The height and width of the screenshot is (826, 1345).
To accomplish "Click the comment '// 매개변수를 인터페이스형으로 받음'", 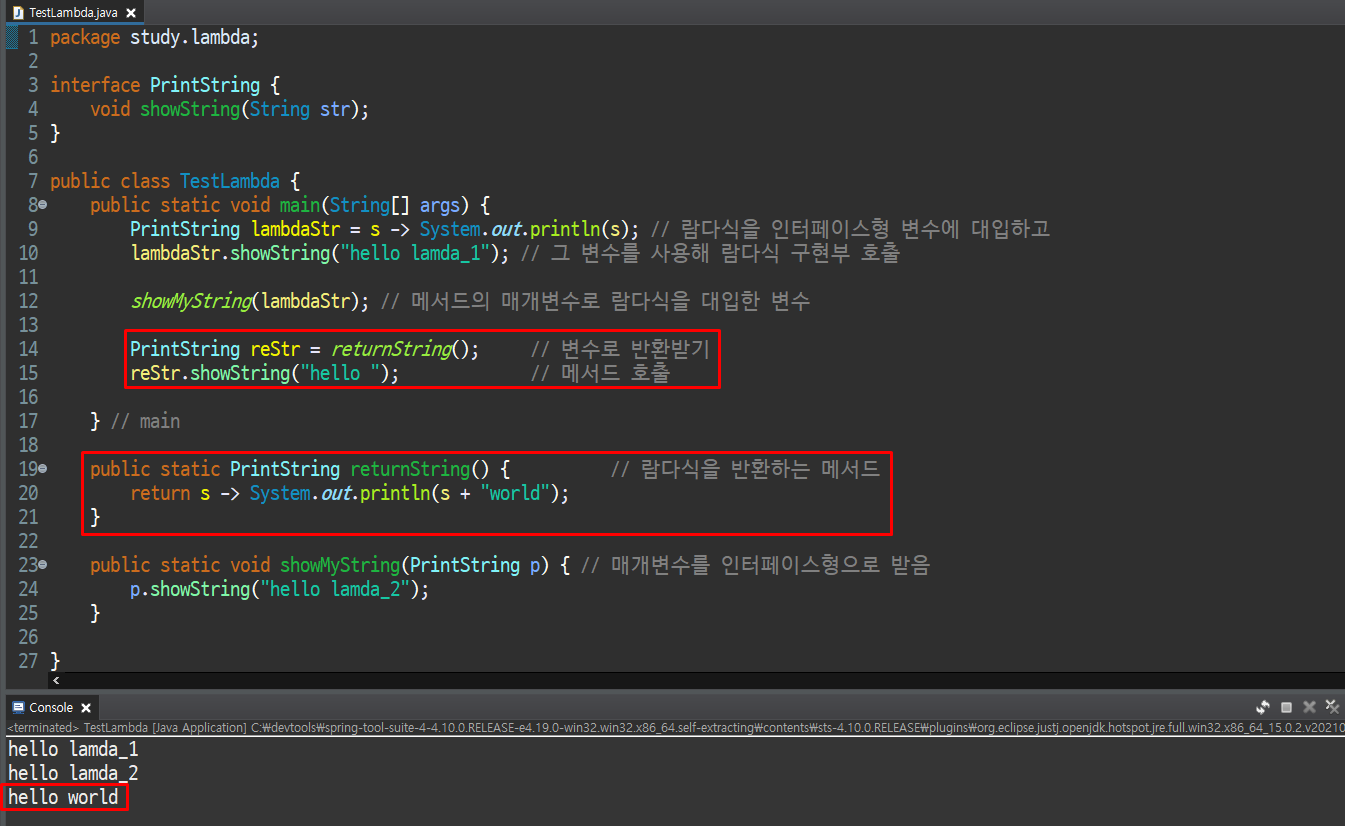I will tap(755, 565).
